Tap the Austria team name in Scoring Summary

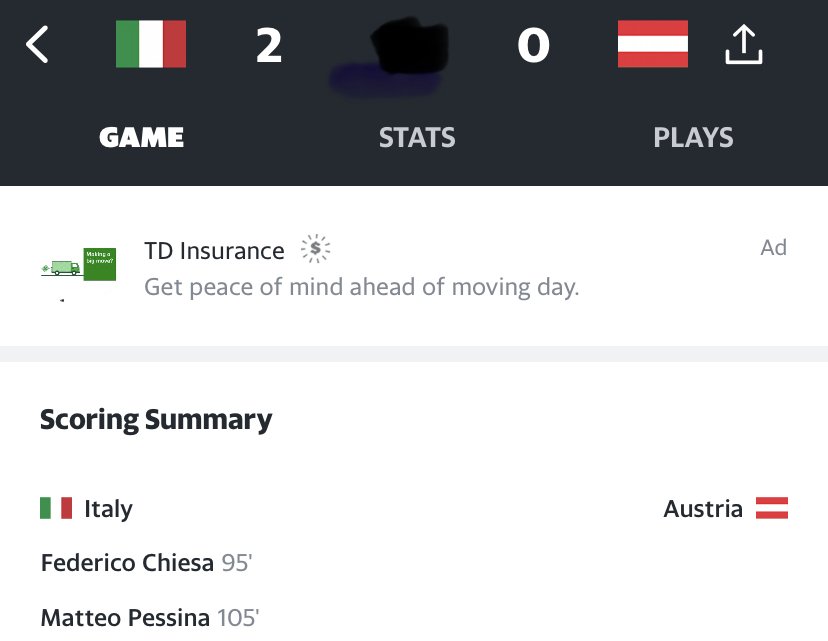click(703, 509)
